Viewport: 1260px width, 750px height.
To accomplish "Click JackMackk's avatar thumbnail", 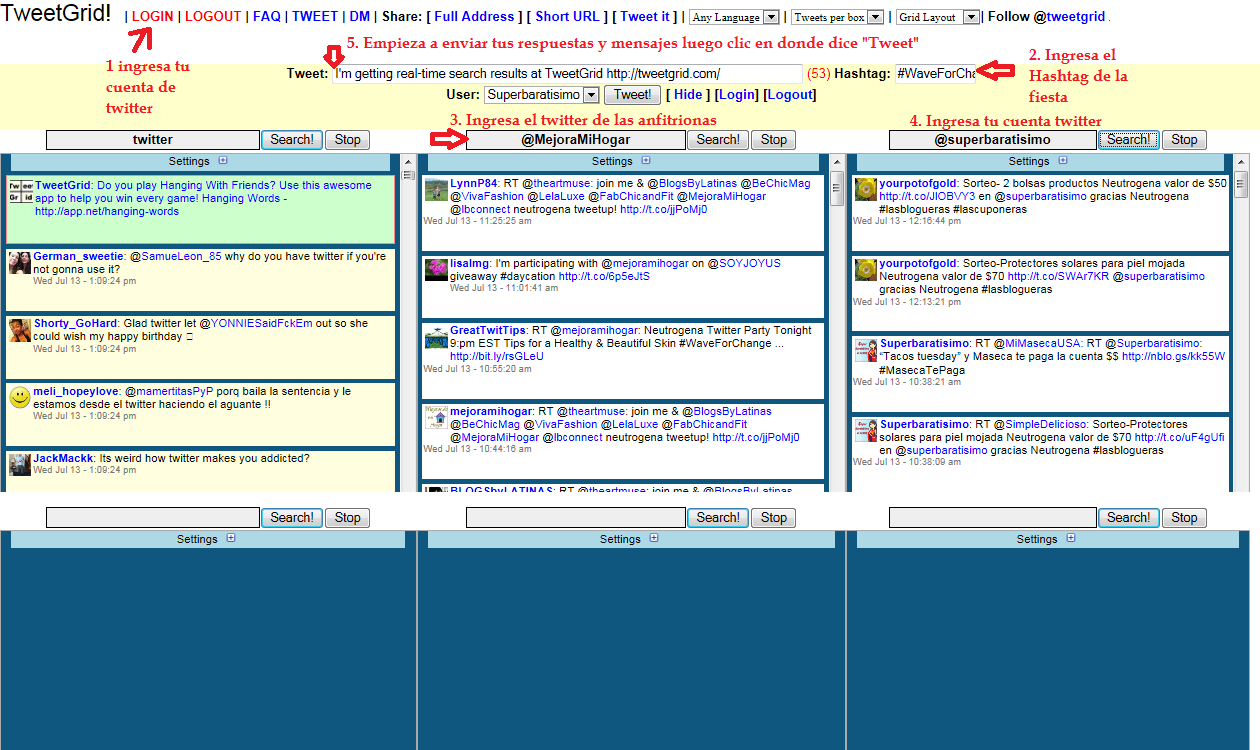I will tap(20, 464).
